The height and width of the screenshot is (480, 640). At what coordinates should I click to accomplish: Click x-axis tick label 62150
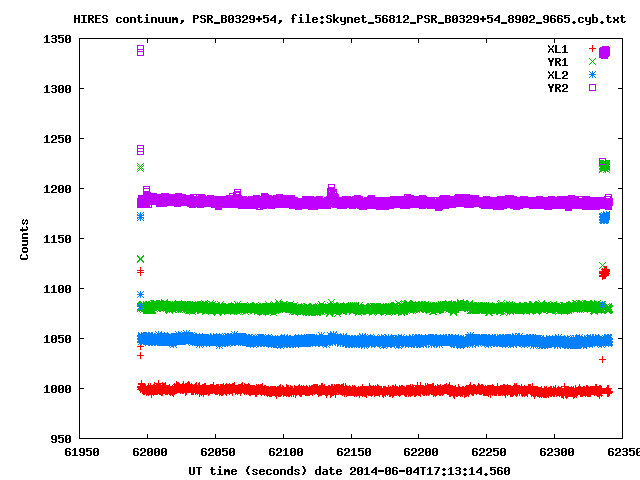point(353,452)
